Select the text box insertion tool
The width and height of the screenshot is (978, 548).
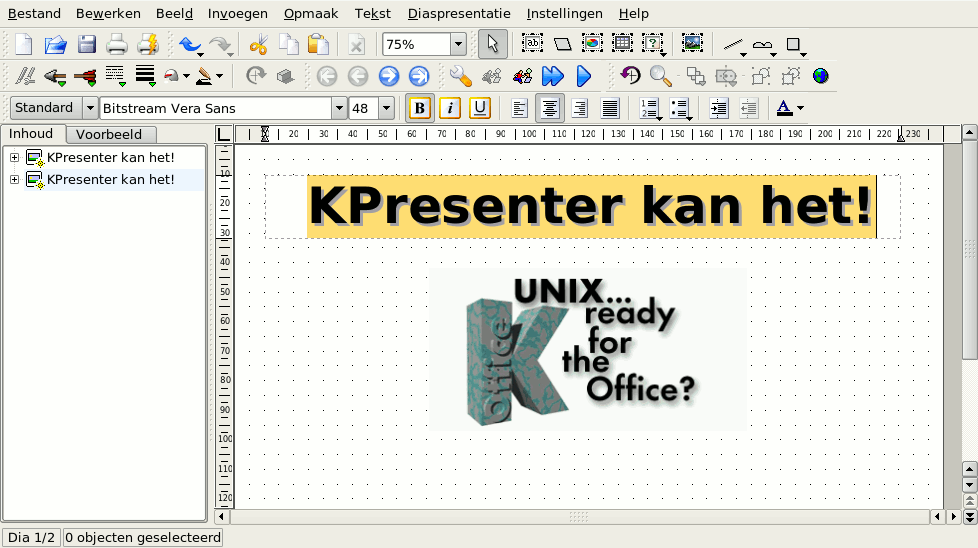[x=532, y=44]
